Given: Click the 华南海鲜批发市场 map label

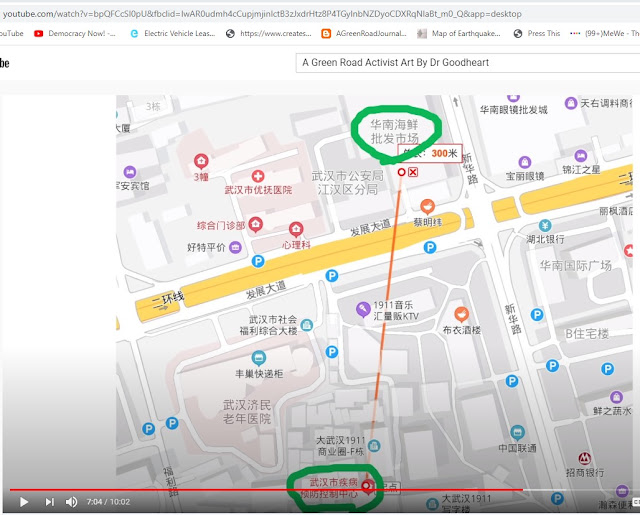Looking at the screenshot, I should (394, 131).
